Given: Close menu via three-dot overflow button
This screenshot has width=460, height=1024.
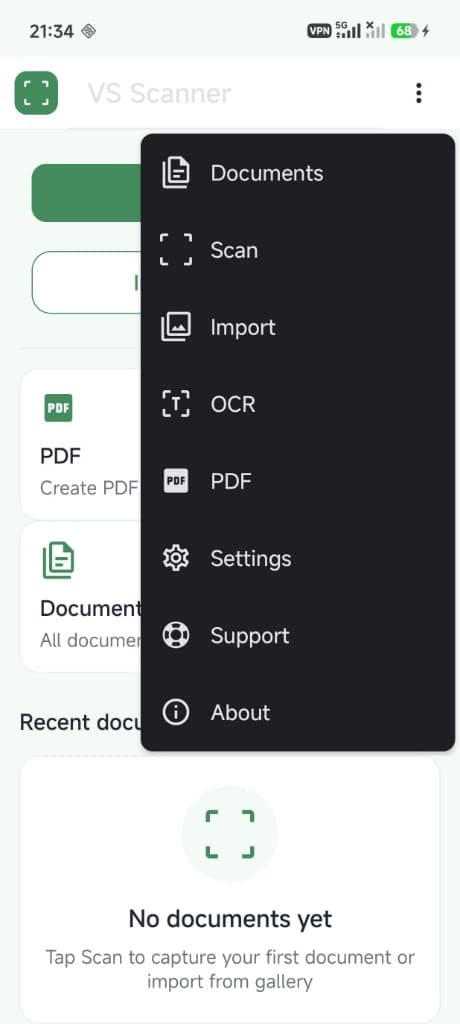Looking at the screenshot, I should [418, 93].
